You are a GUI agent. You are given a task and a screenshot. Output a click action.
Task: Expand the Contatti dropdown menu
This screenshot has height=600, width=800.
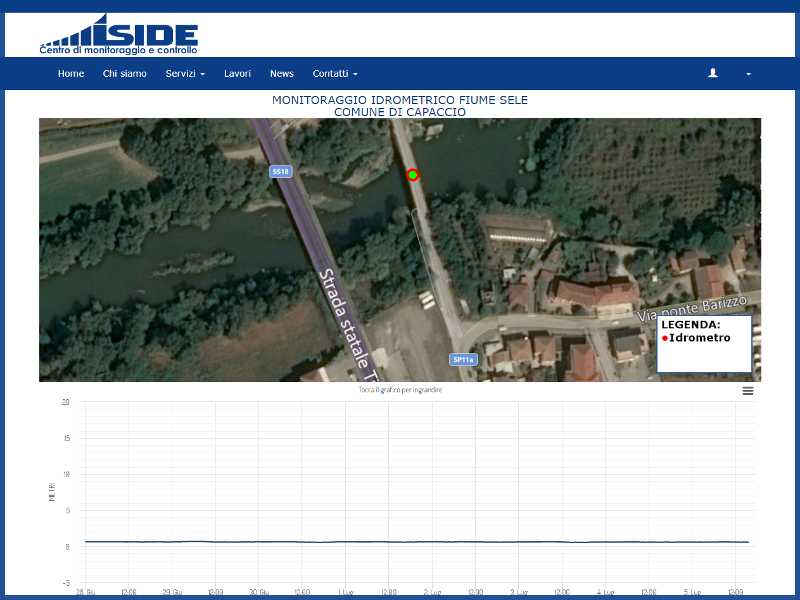[335, 73]
